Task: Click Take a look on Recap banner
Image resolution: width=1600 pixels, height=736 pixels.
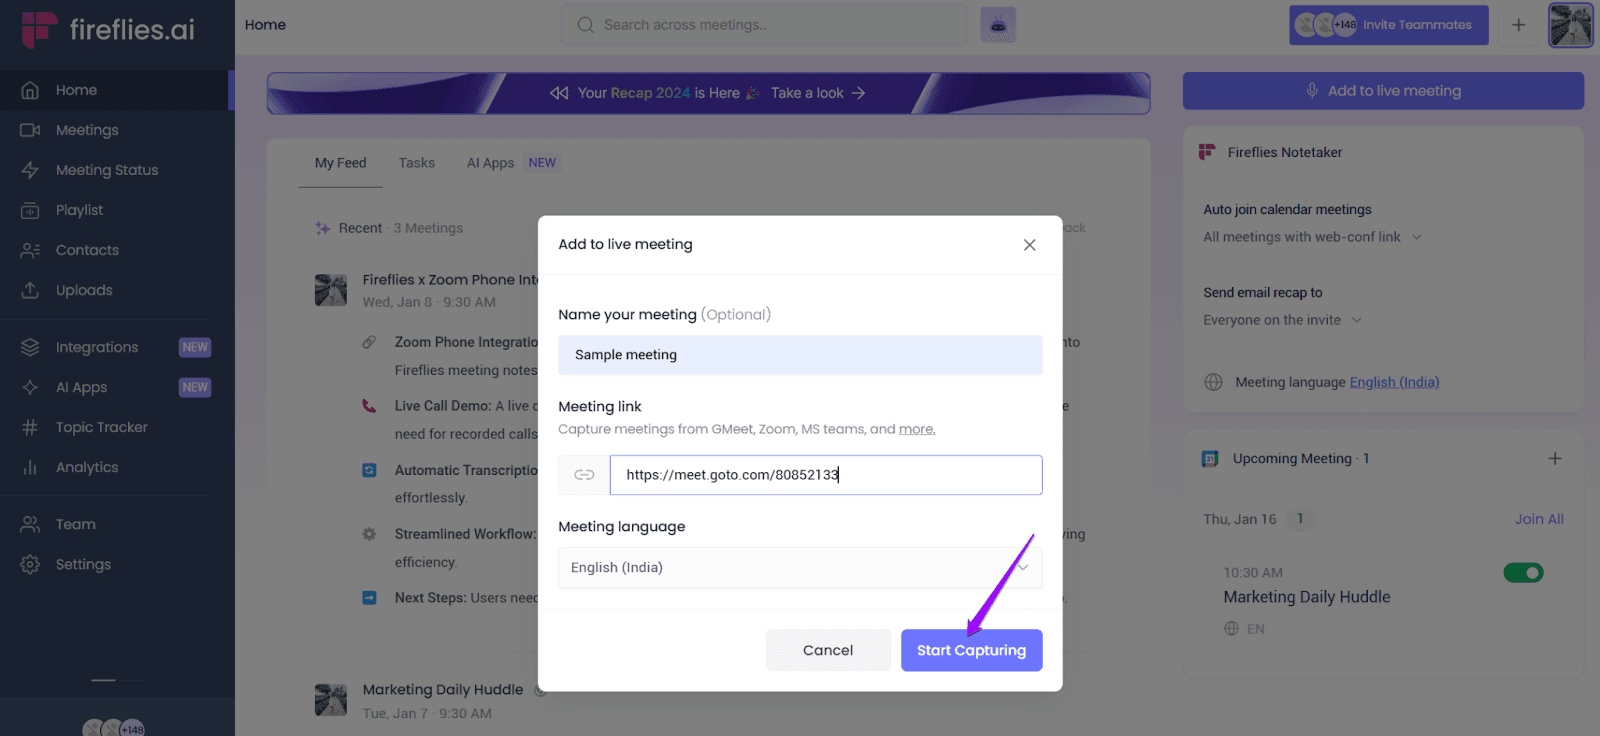Action: click(x=818, y=93)
